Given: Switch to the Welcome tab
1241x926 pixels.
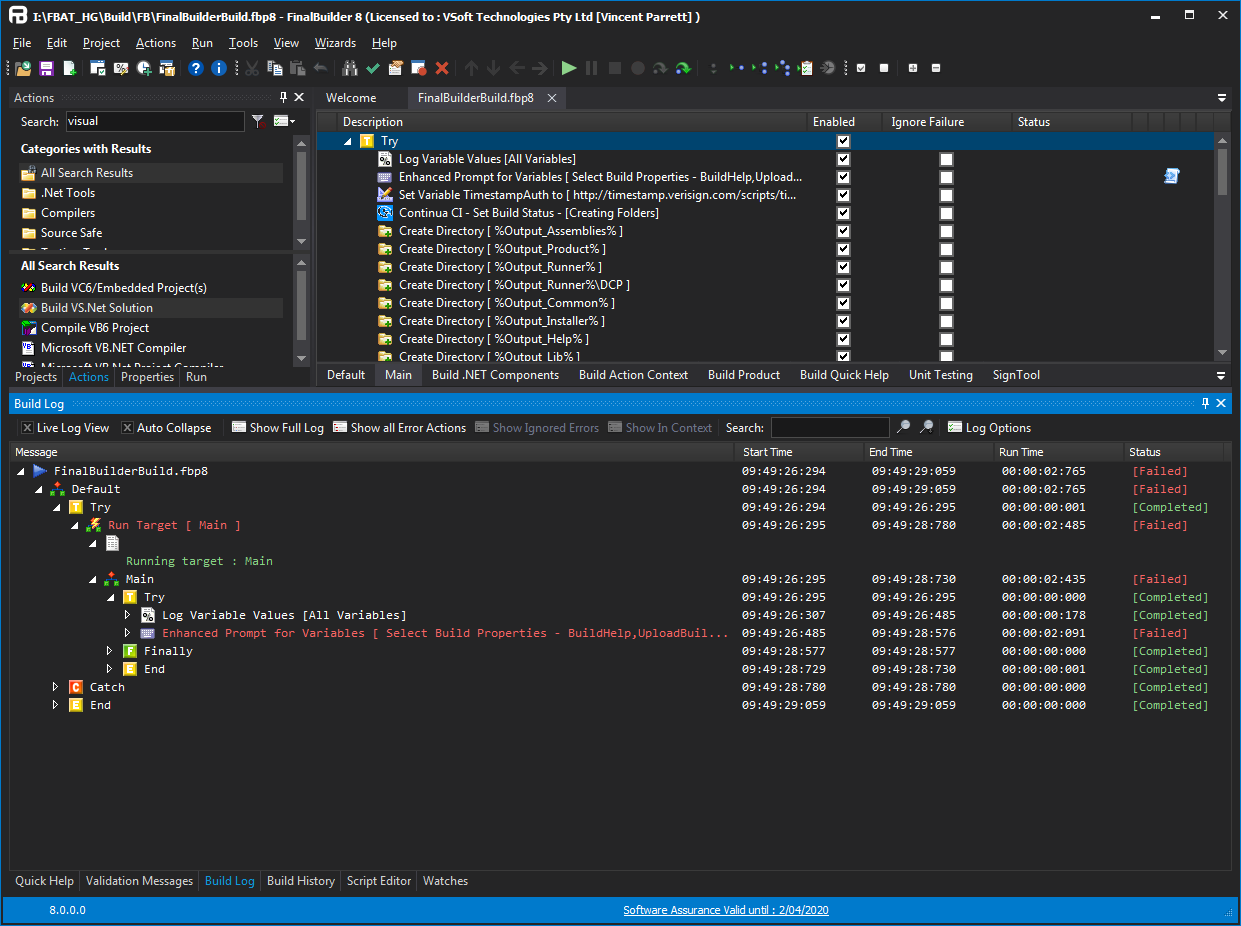Looking at the screenshot, I should (x=351, y=98).
